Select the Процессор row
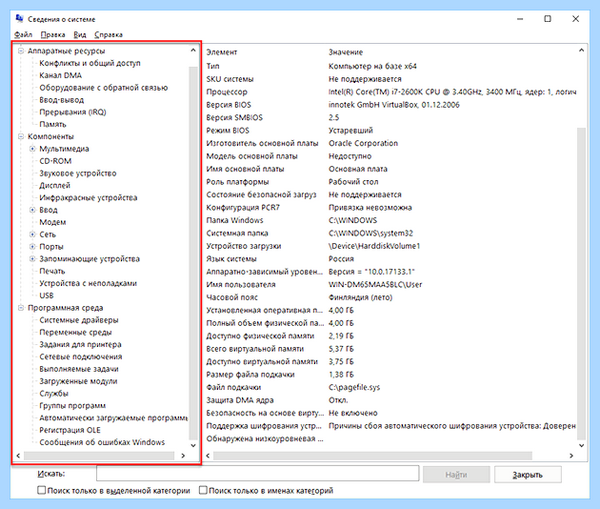 (x=391, y=92)
